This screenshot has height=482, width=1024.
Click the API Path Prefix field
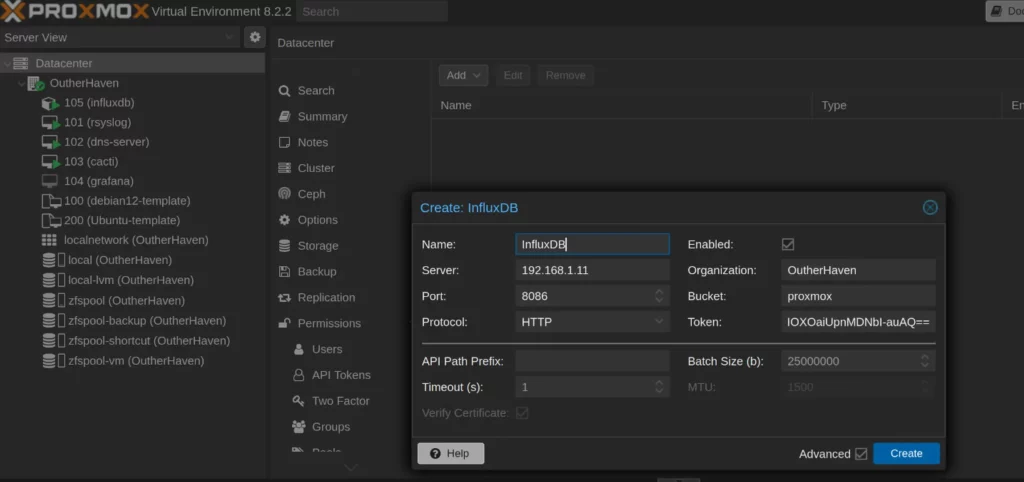click(592, 361)
